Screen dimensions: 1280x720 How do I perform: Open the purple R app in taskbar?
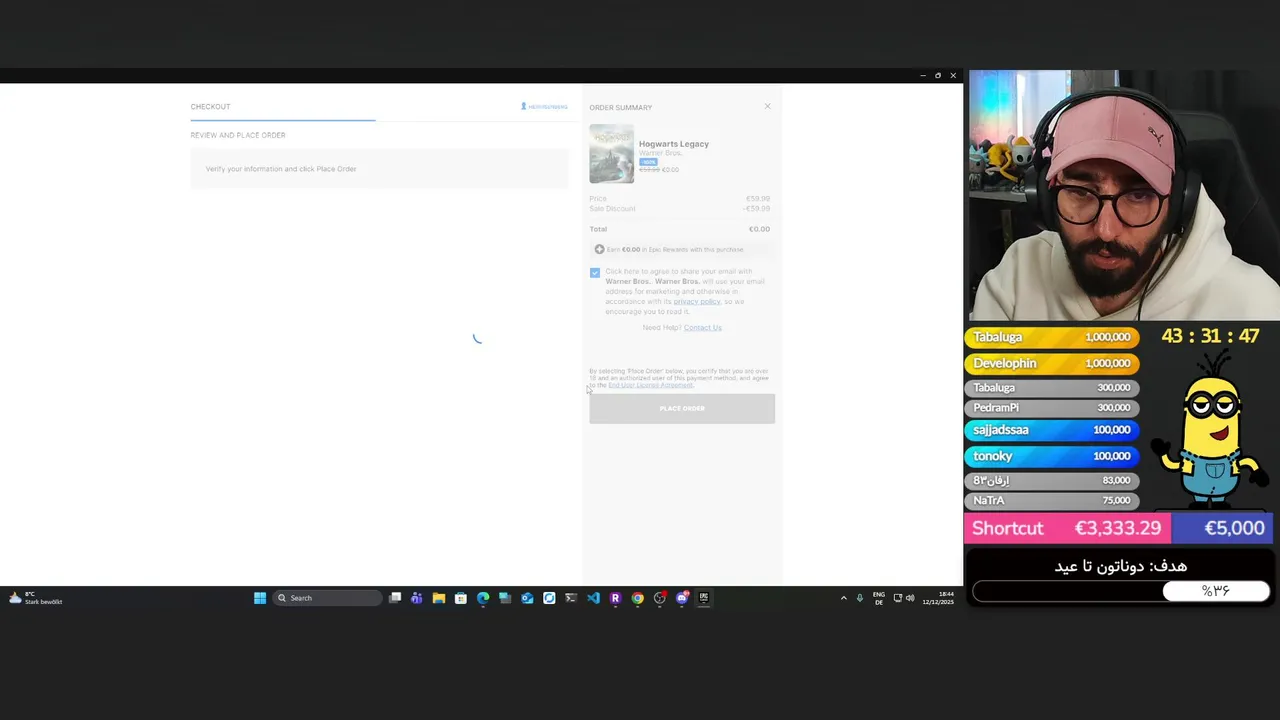[615, 598]
